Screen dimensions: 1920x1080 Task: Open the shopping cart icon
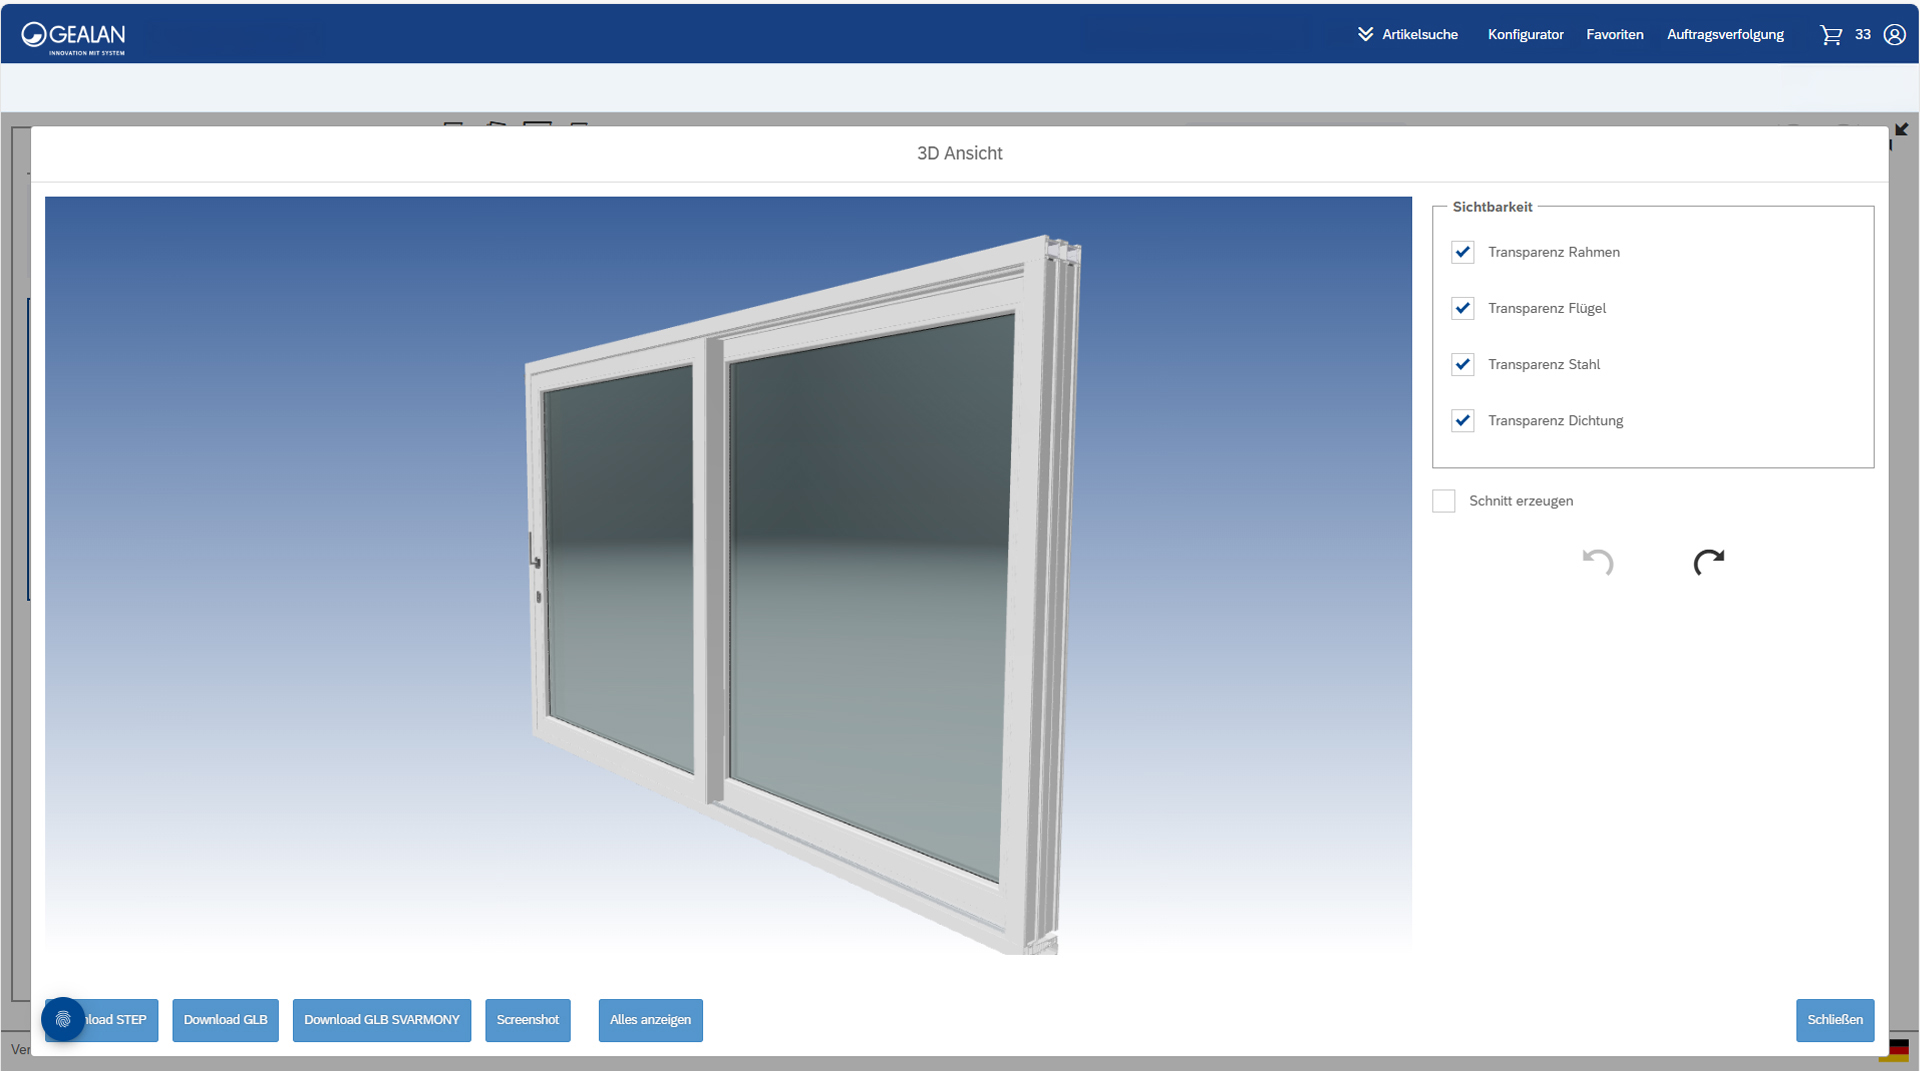pos(1831,35)
